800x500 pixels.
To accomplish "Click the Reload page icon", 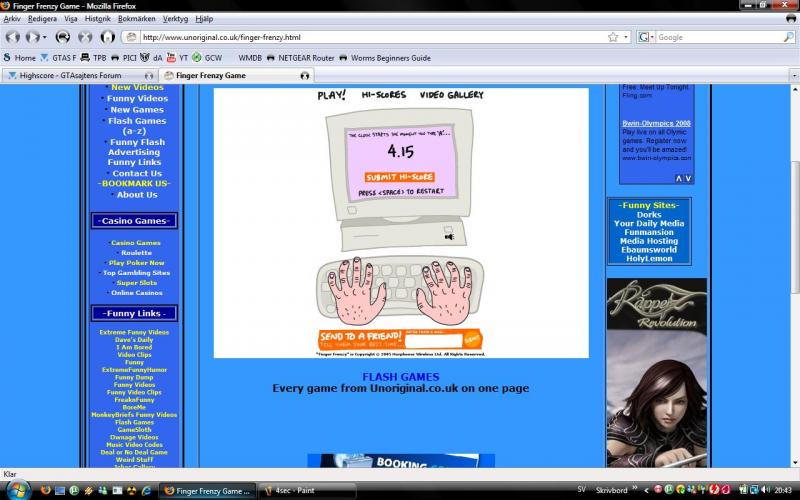I will click(62, 37).
